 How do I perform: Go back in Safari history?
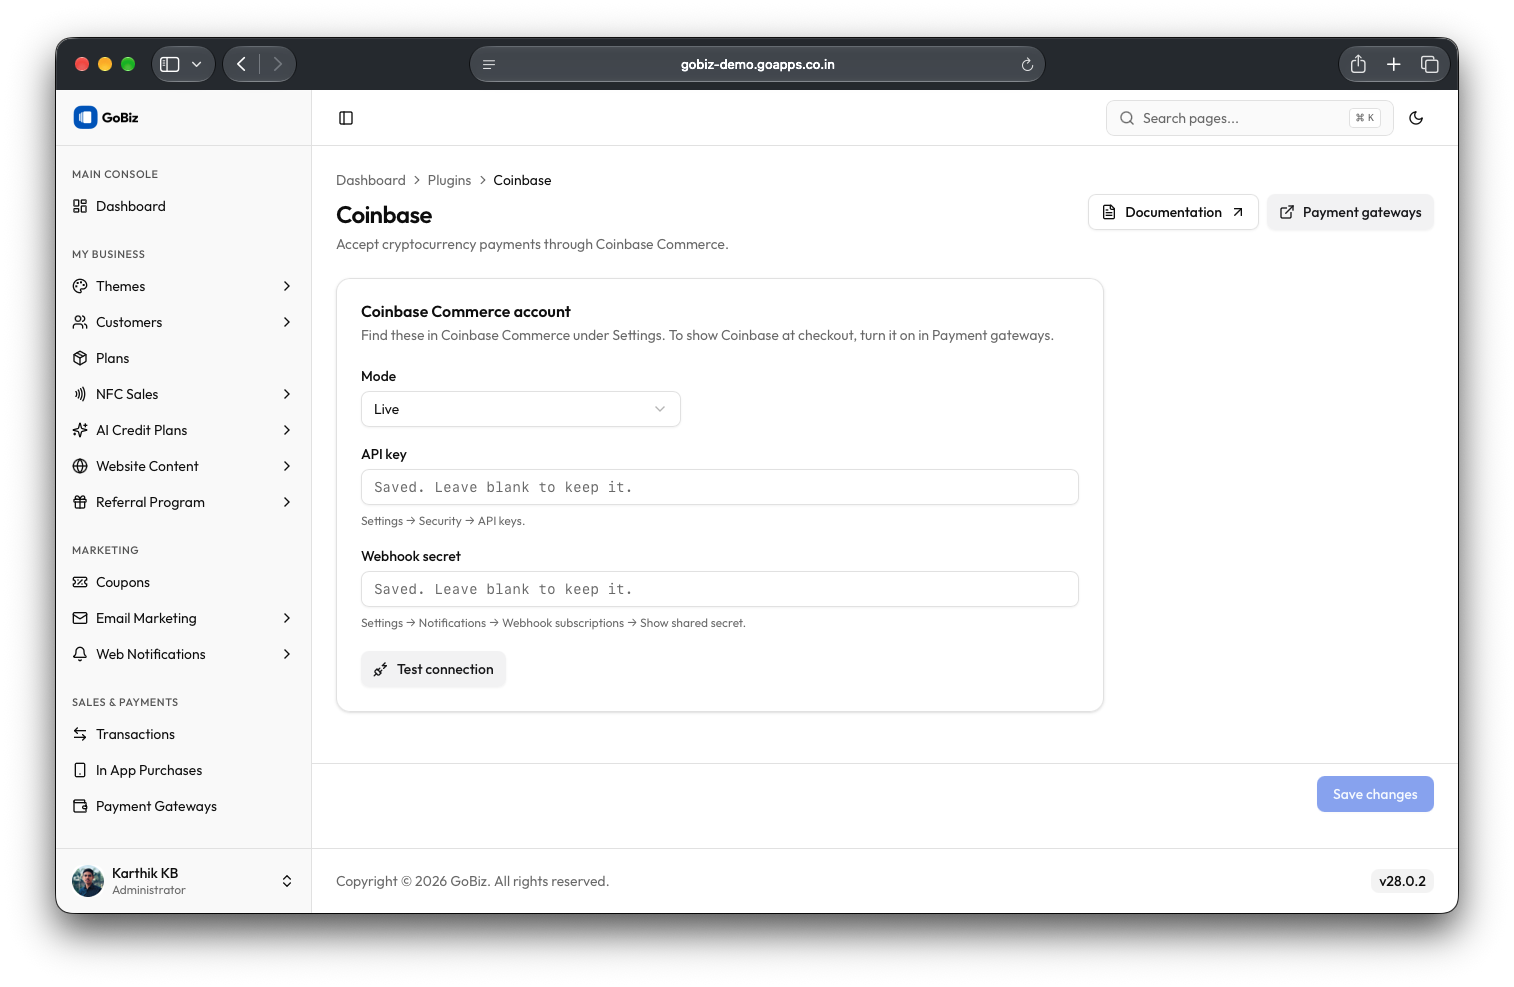241,64
